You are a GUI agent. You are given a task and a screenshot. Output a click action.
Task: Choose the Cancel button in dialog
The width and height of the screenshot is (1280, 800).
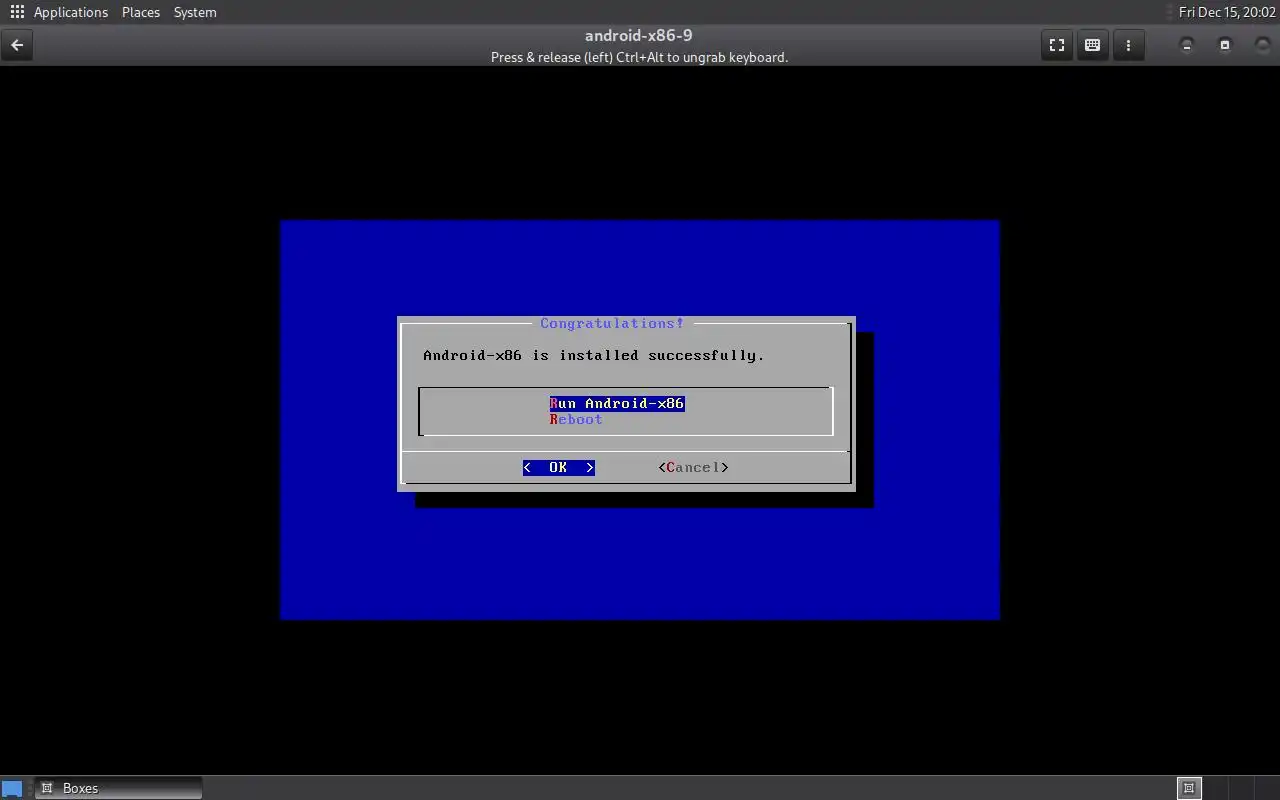(693, 467)
